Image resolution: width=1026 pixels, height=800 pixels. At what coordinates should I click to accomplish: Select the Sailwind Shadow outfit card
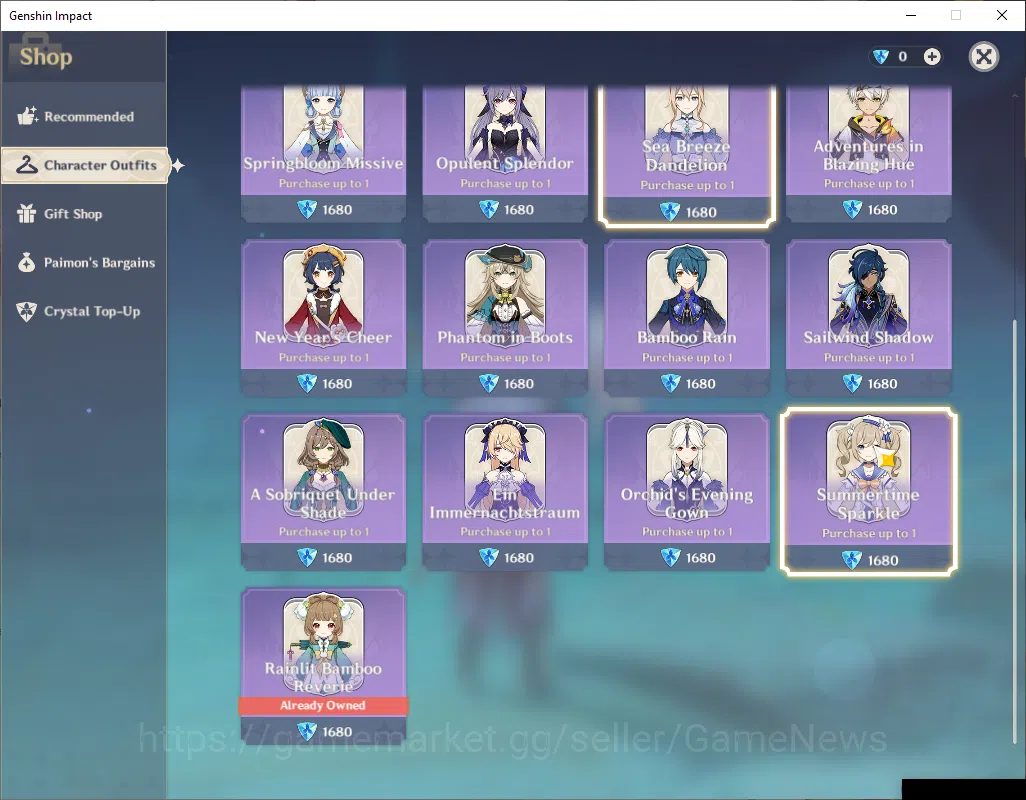[x=868, y=318]
